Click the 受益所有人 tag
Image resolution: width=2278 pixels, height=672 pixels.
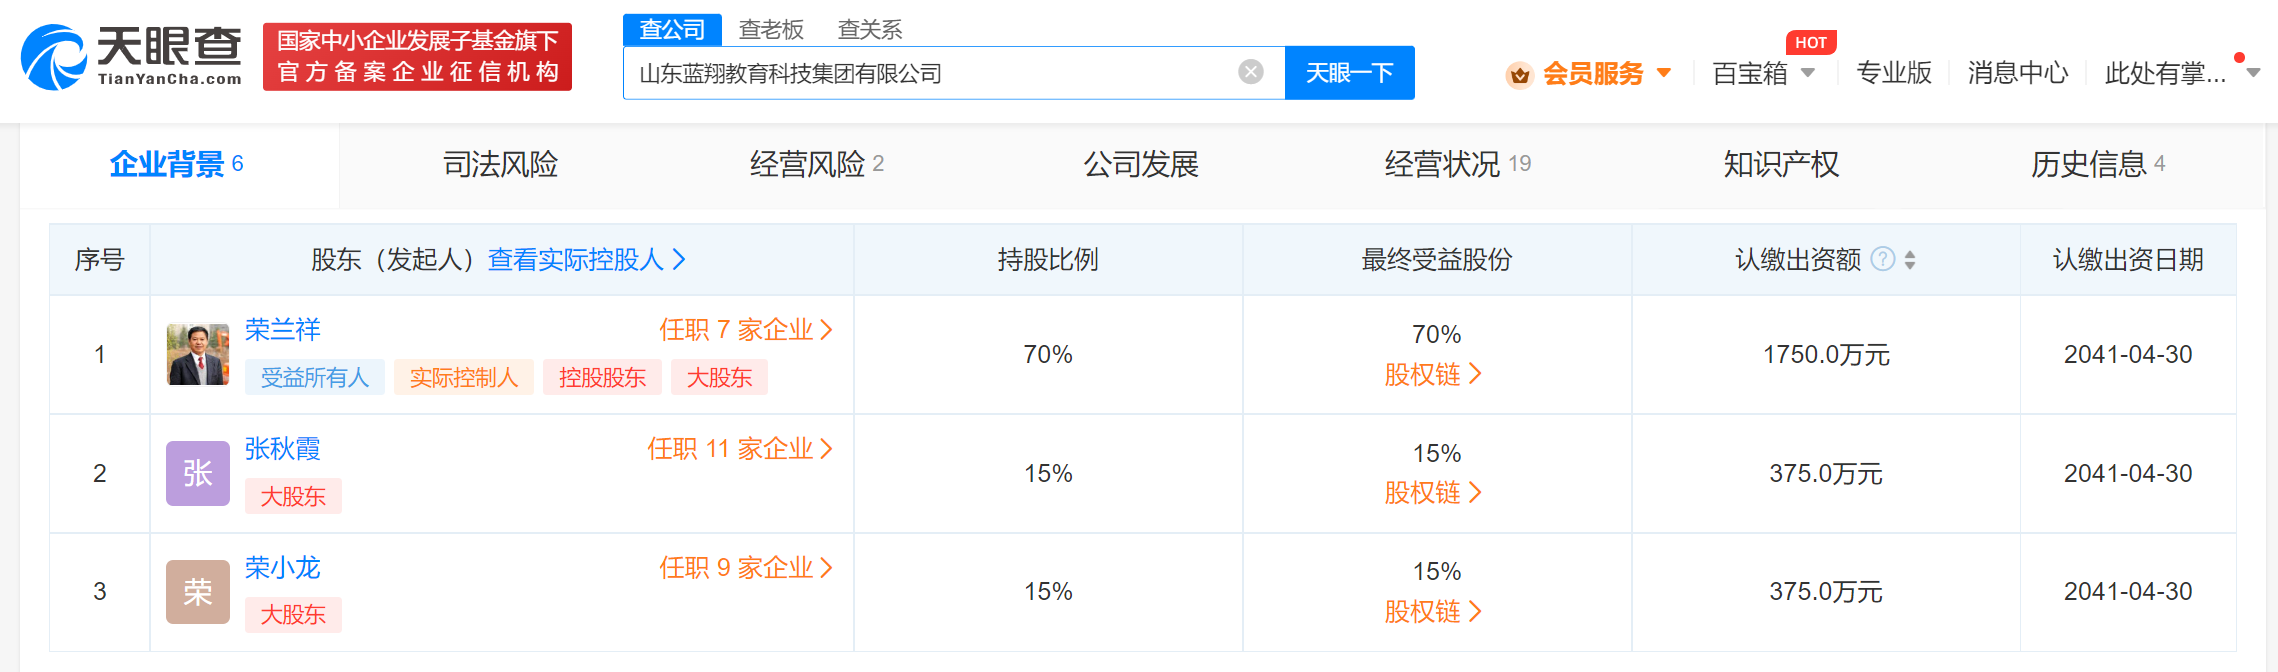click(315, 377)
